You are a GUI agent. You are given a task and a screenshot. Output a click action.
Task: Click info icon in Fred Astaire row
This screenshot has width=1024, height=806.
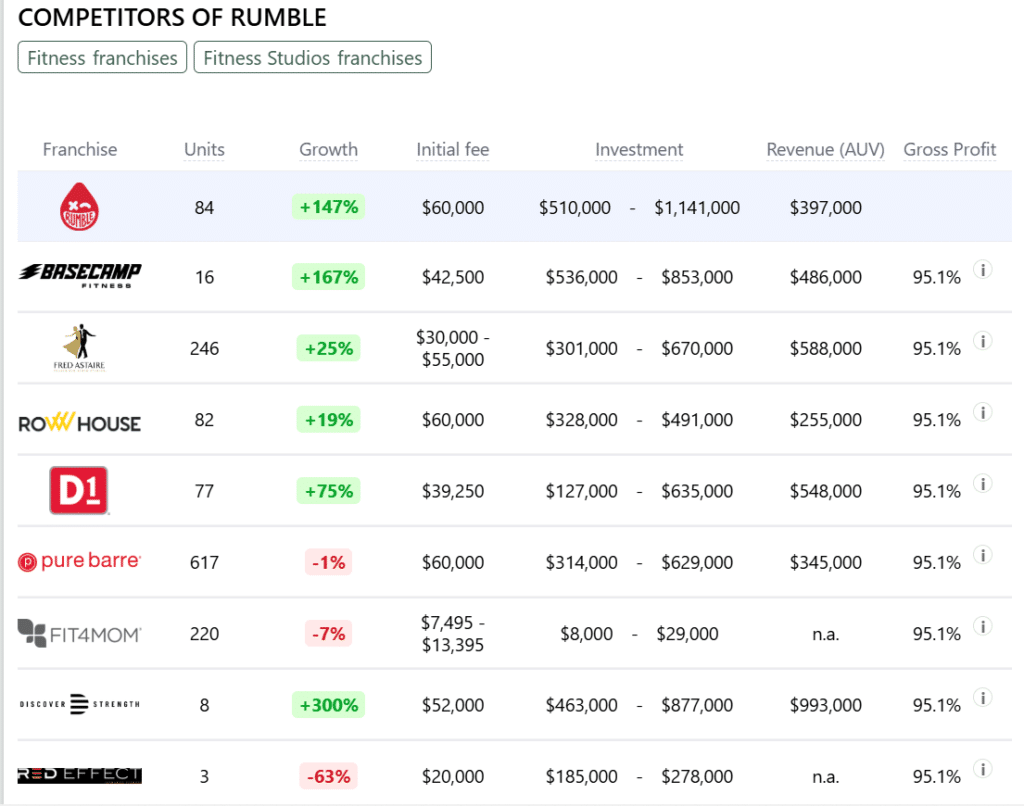[x=983, y=340]
